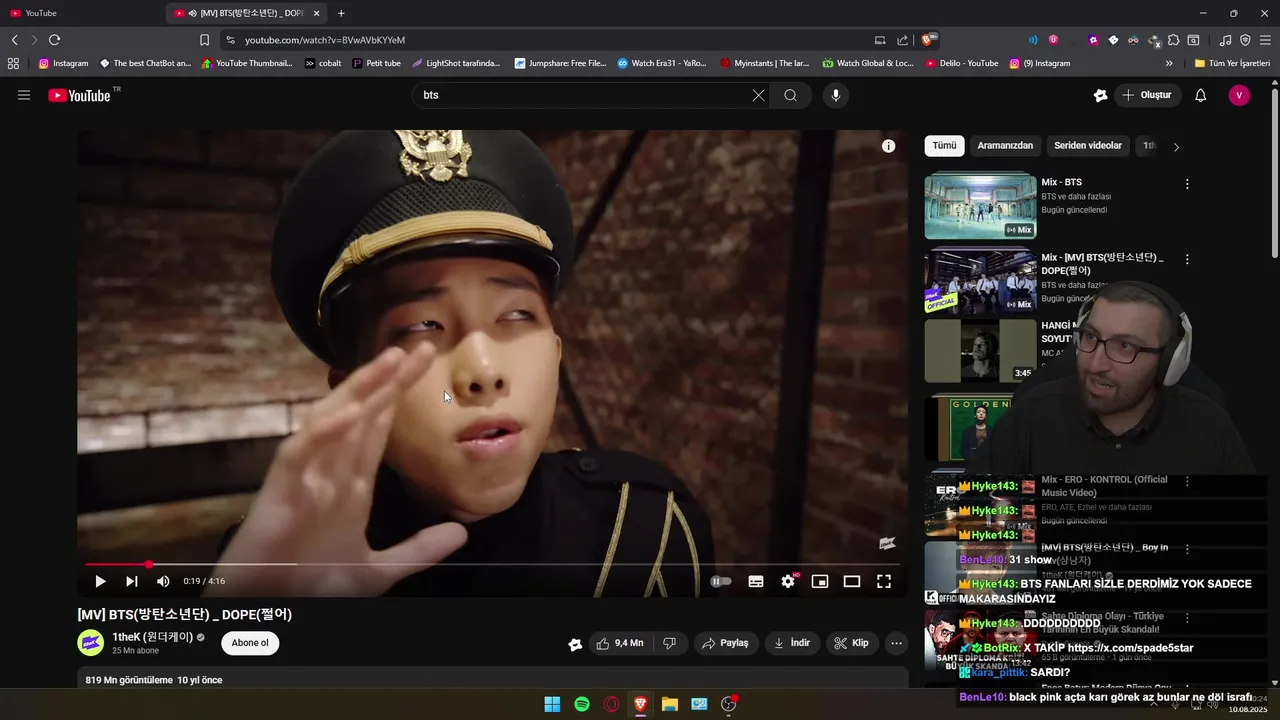Screen dimensions: 1280x720
Task: Open YouTube notifications bell
Action: [x=1201, y=95]
